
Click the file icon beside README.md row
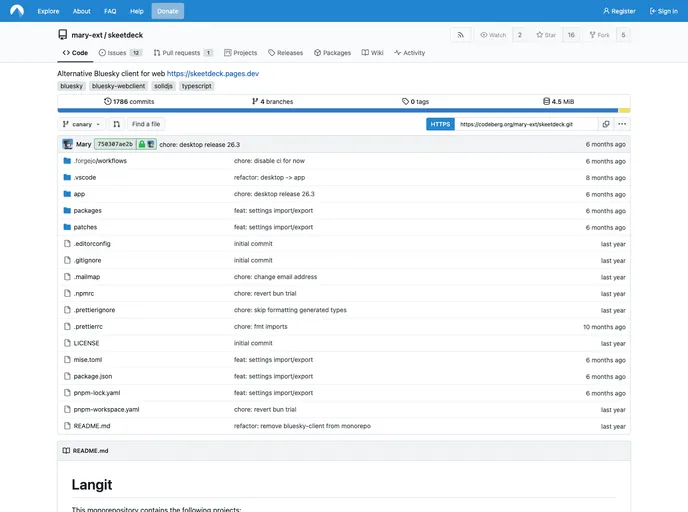[x=67, y=426]
